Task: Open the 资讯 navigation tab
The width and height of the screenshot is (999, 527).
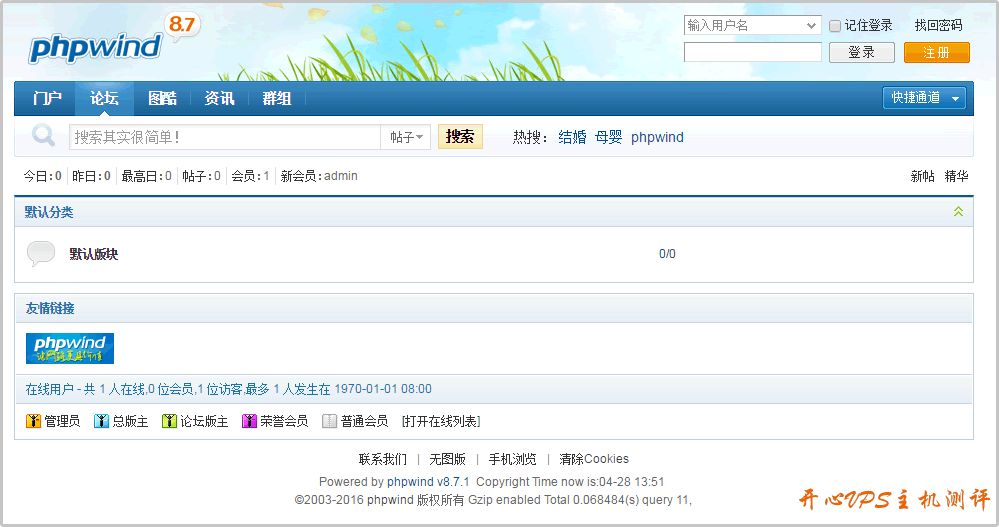Action: coord(219,98)
